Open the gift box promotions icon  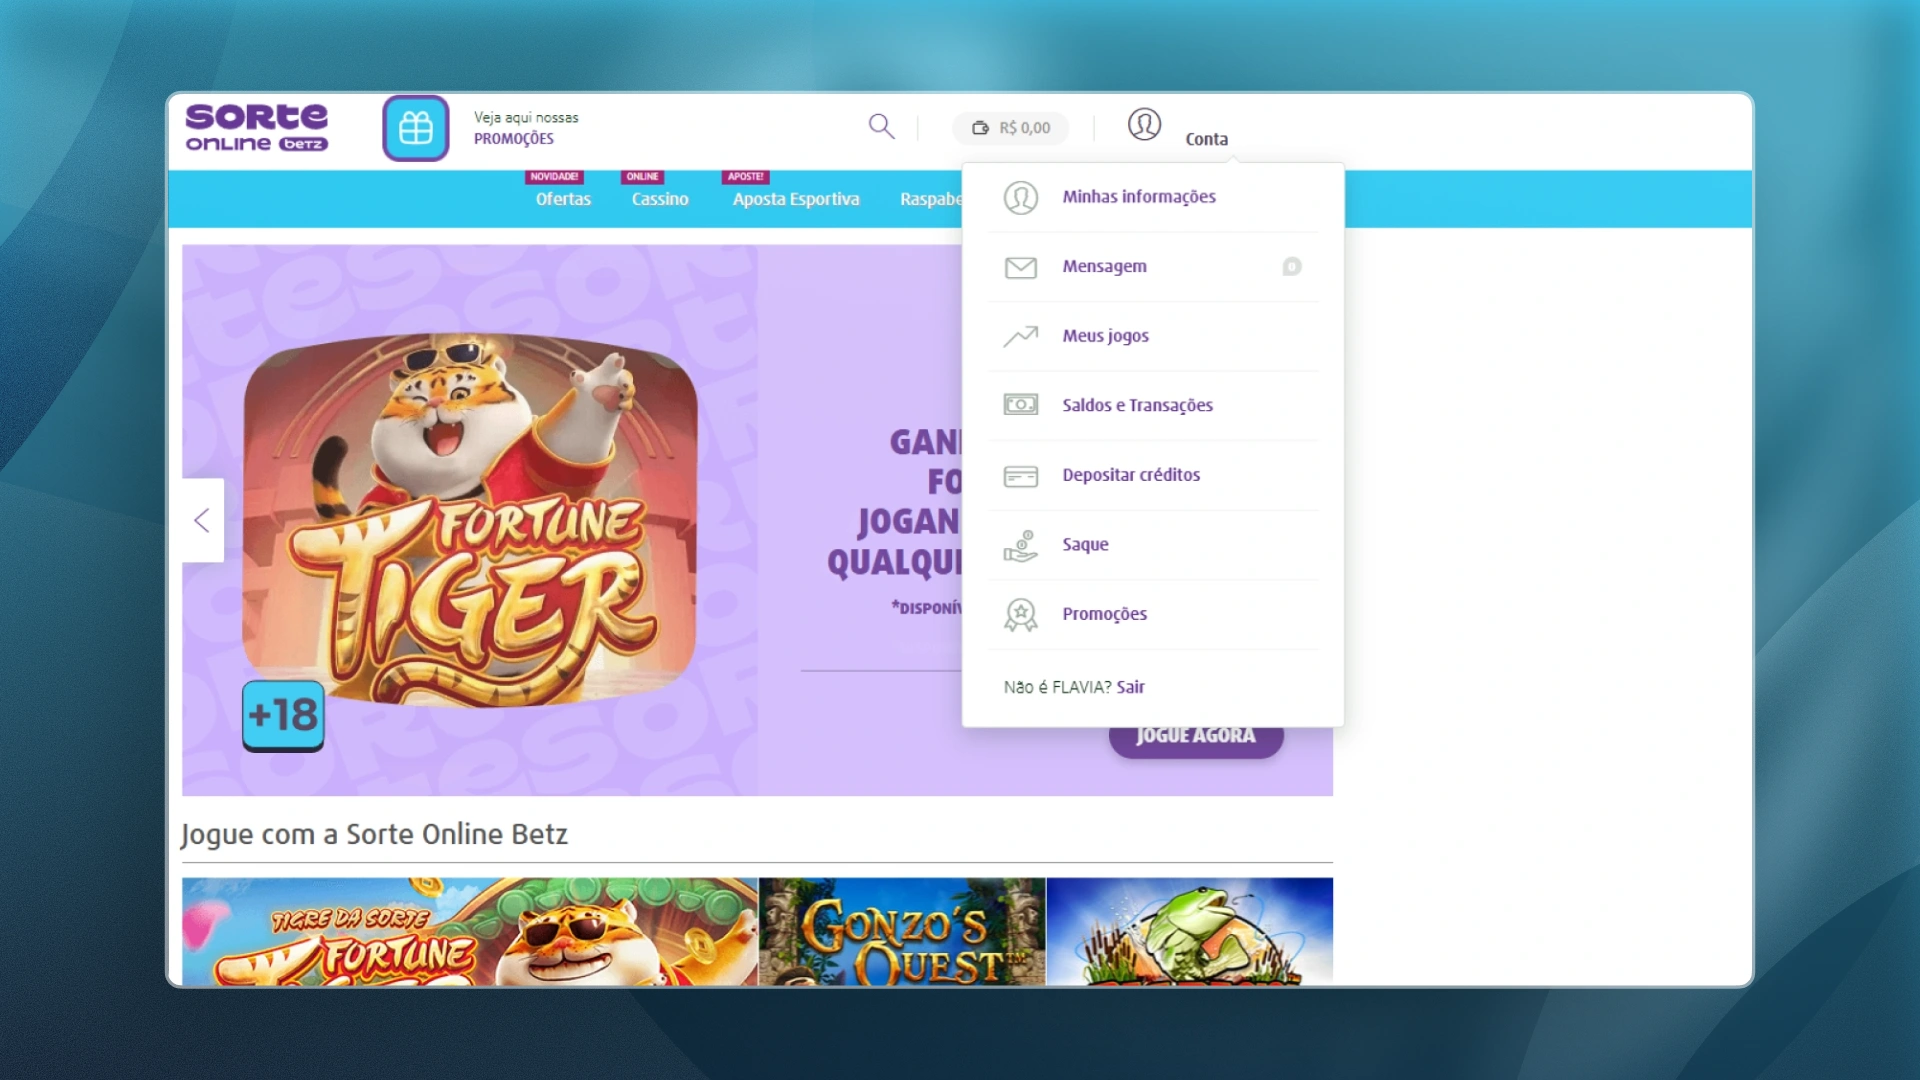(x=416, y=128)
